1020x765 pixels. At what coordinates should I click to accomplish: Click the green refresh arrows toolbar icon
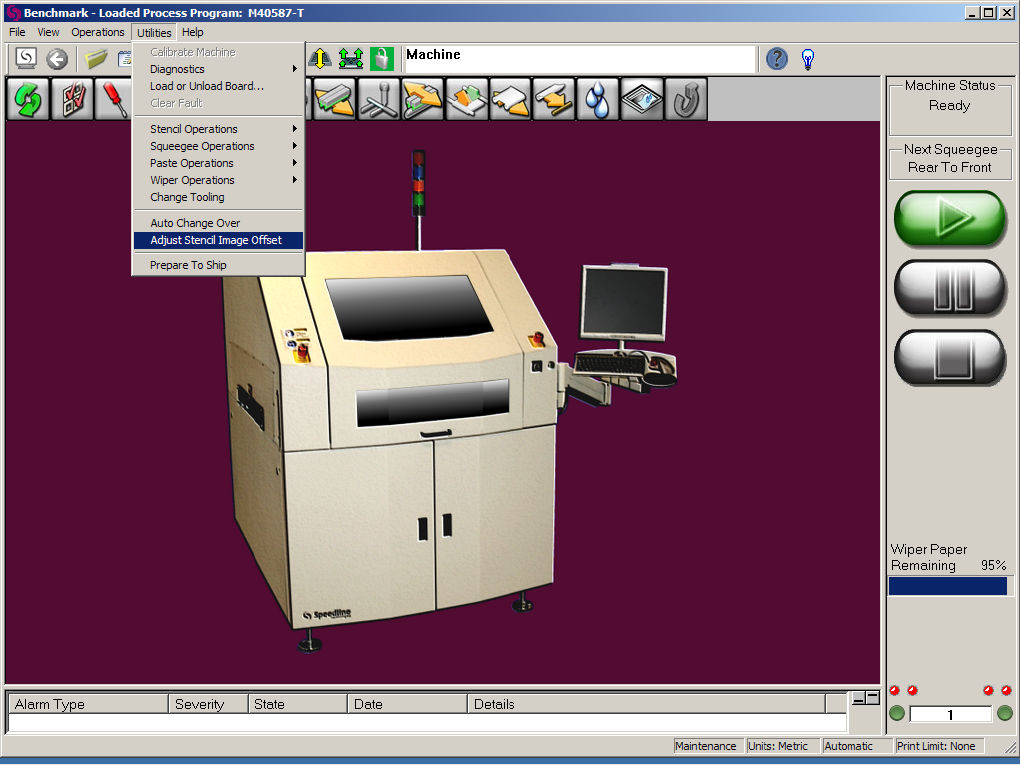tap(27, 100)
